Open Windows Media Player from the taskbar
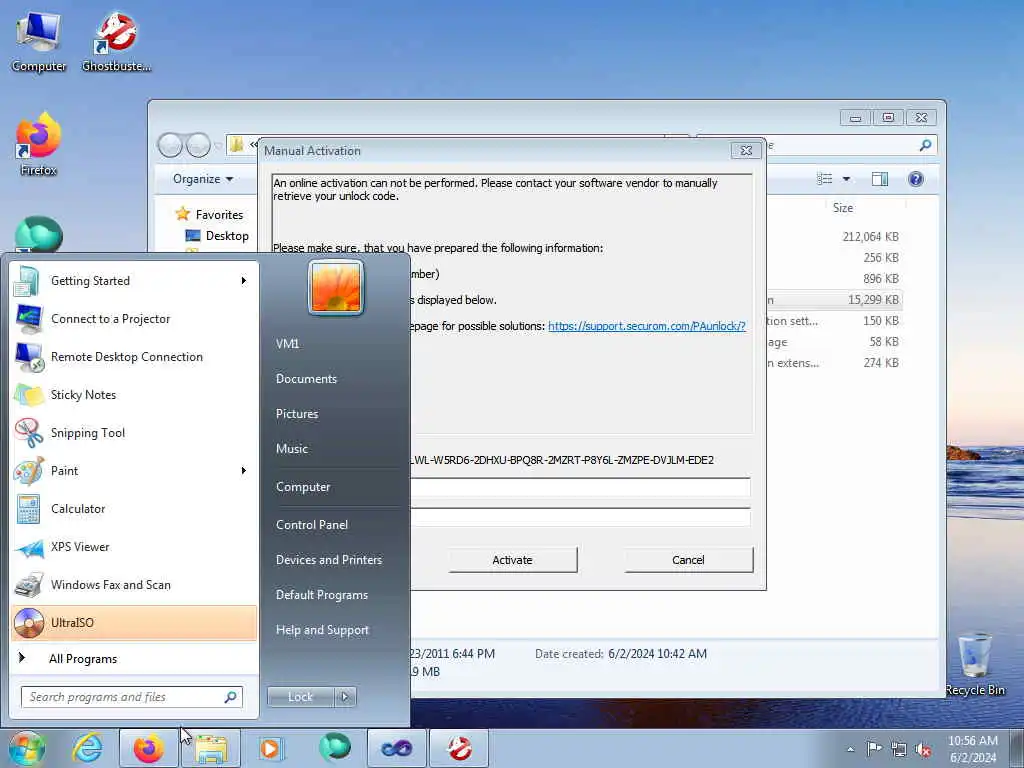 click(x=270, y=748)
